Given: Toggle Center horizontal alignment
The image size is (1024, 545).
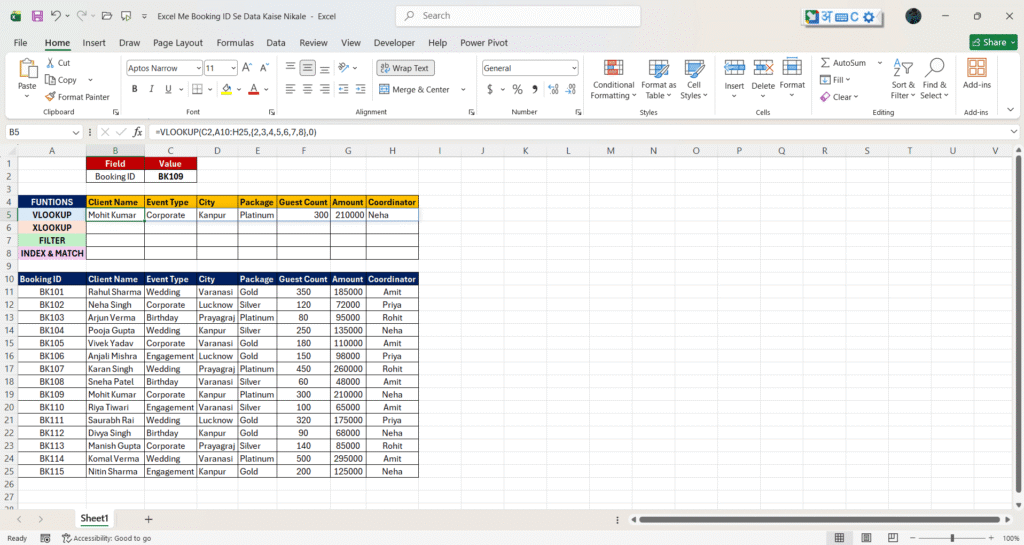Looking at the screenshot, I should click(x=308, y=89).
